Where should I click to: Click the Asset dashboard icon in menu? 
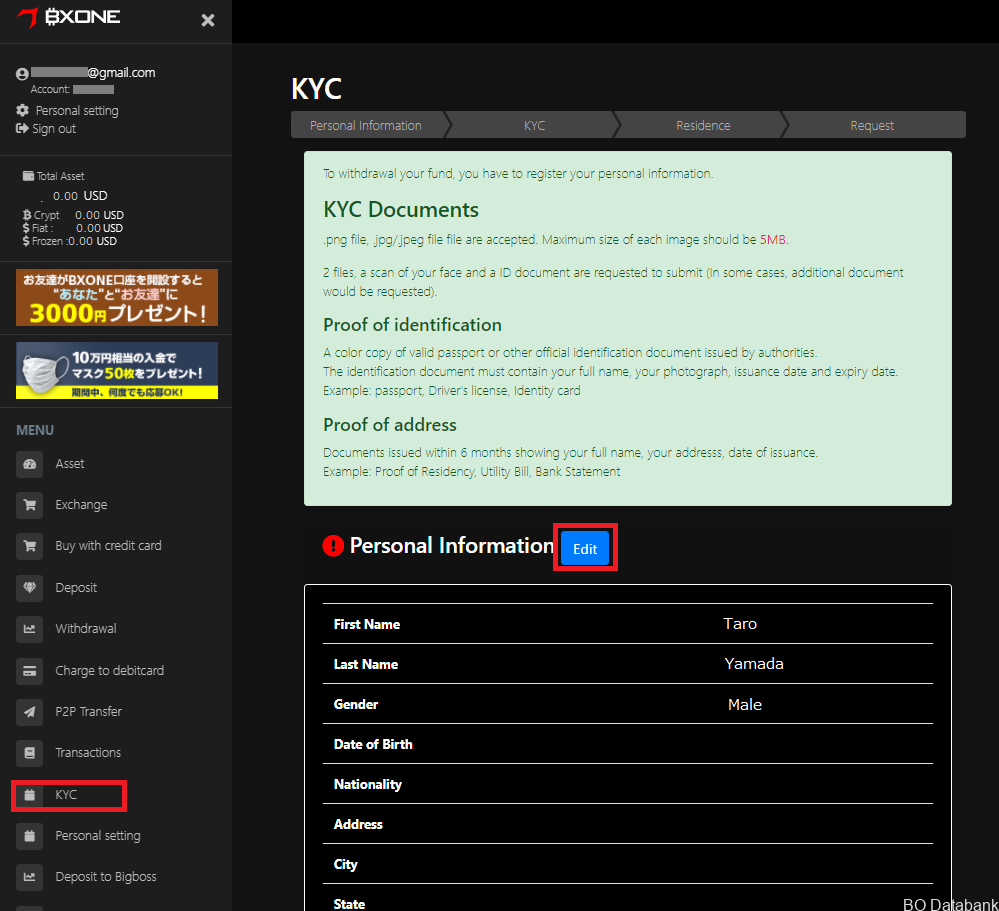pos(29,464)
